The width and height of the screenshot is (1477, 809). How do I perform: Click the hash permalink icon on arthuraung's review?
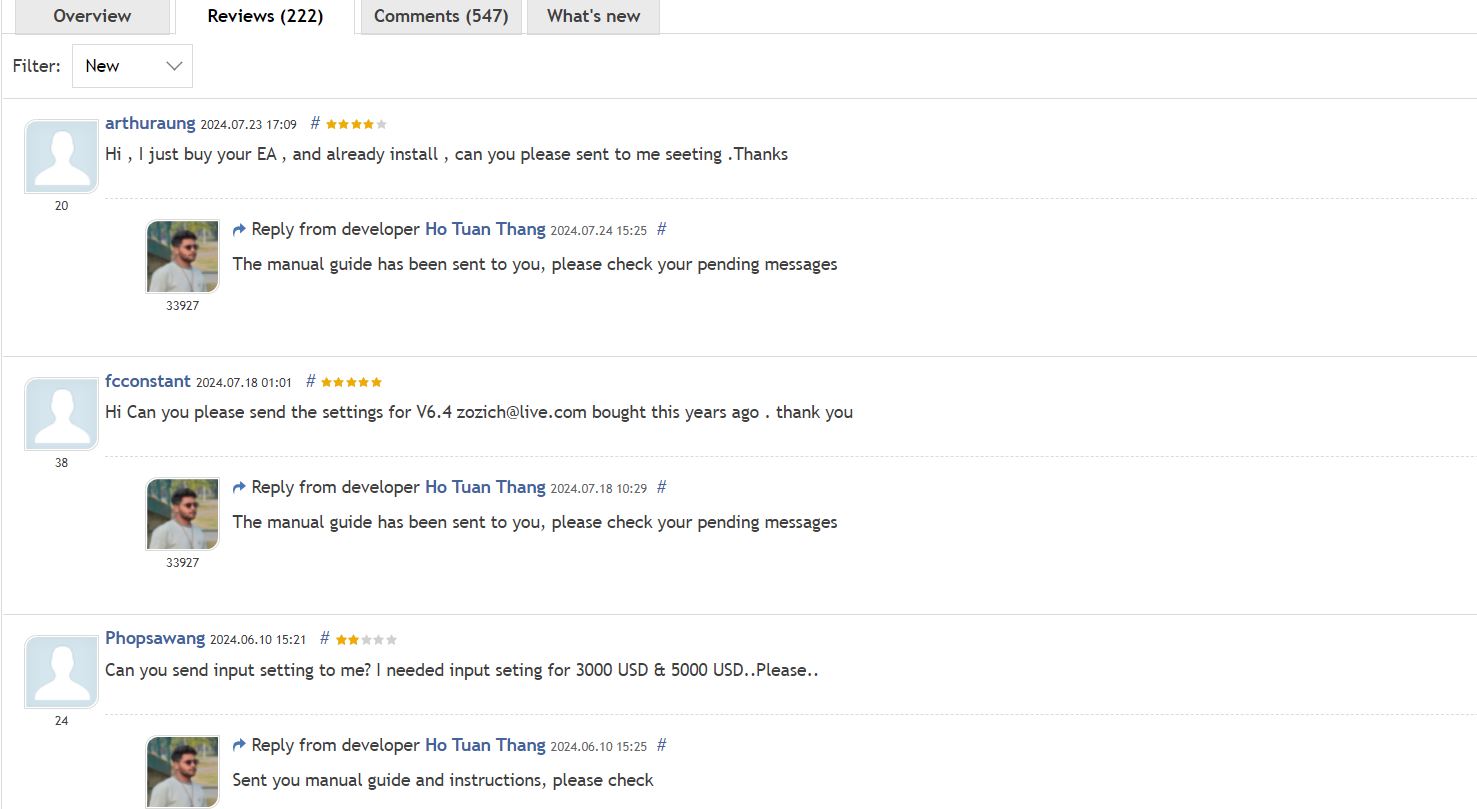(x=315, y=122)
